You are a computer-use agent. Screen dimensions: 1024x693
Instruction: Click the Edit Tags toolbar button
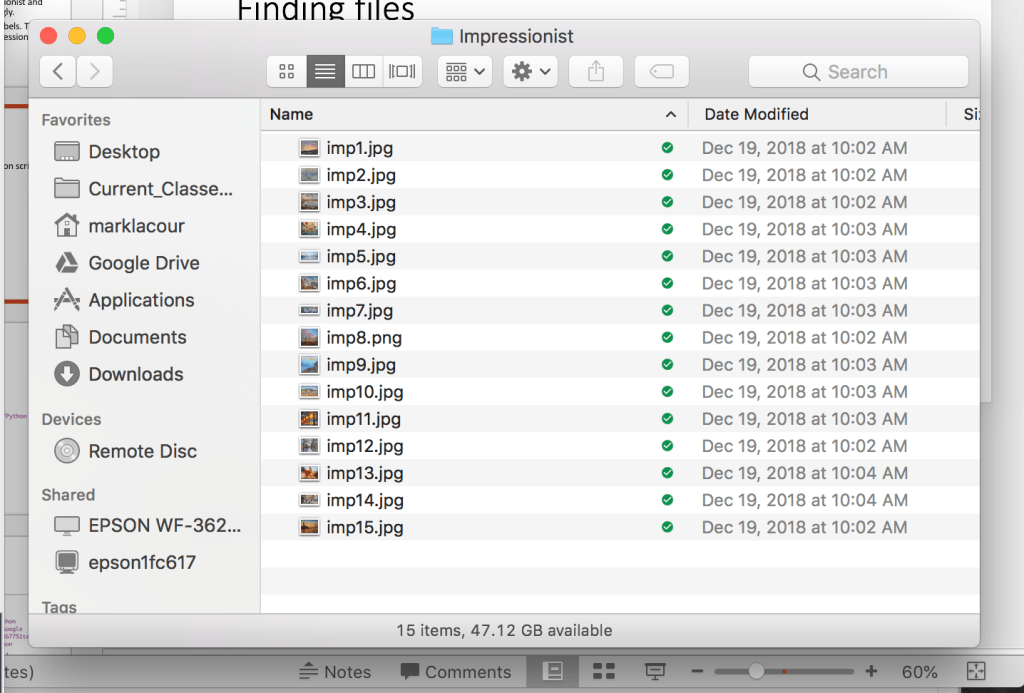661,72
